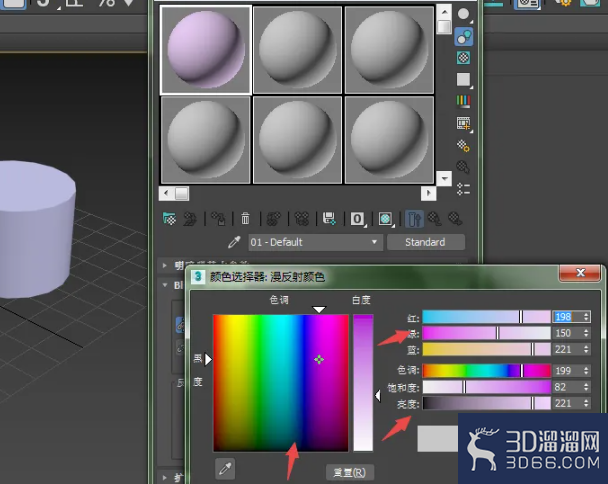608x484 pixels.
Task: Click the Make Unique icon
Action: [302, 219]
